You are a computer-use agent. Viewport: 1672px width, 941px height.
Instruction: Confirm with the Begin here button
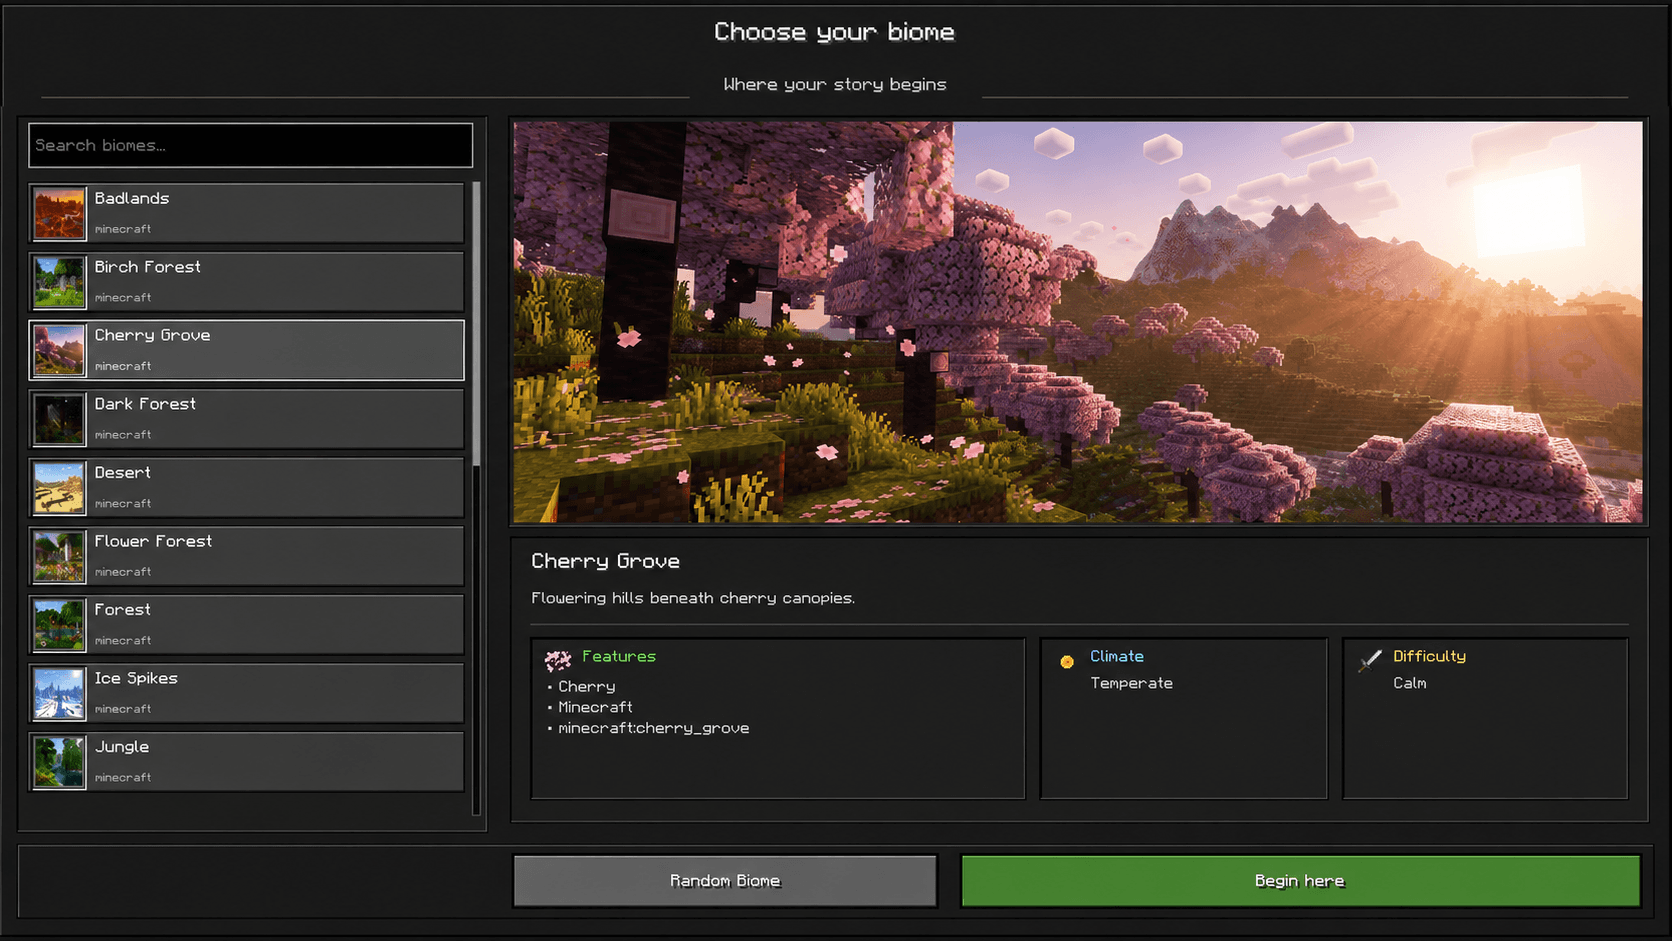pos(1300,881)
